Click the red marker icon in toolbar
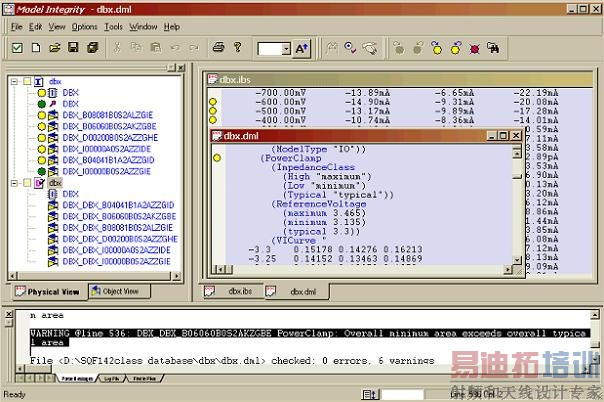This screenshot has width=604, height=402. click(475, 49)
